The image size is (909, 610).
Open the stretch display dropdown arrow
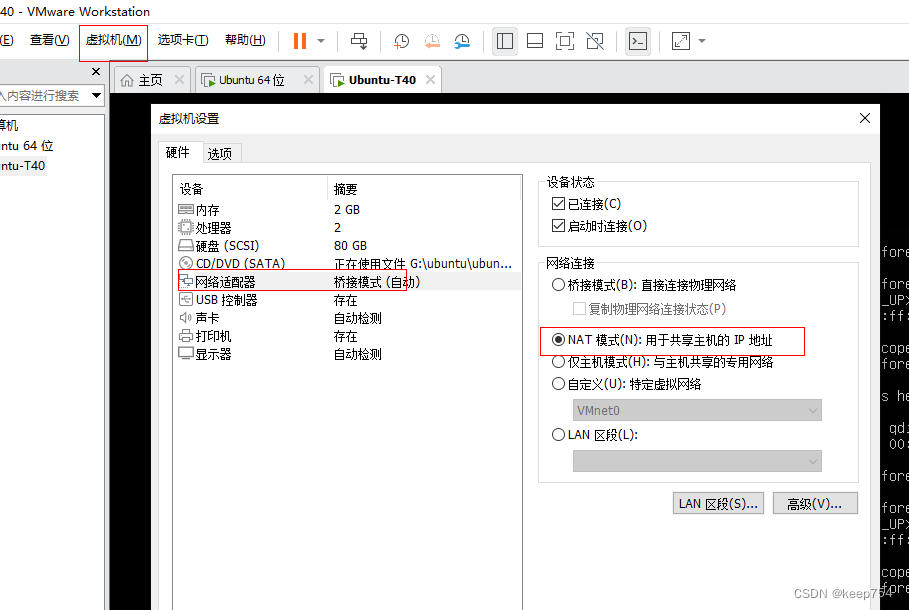pos(702,41)
